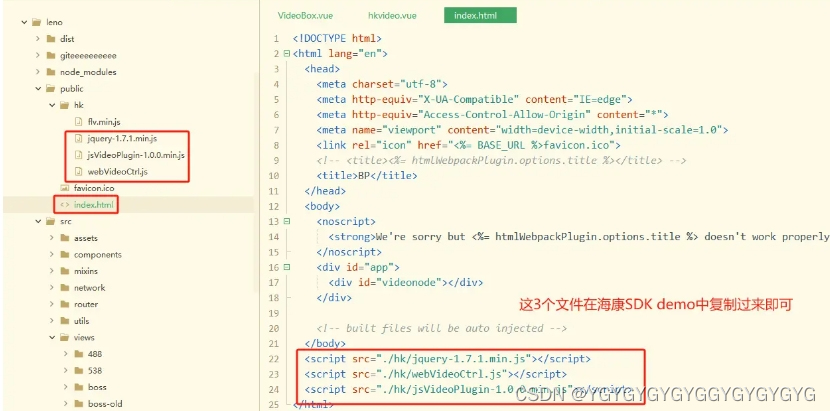
Task: Switch to the VideoBox.vue tab
Action: [x=305, y=15]
